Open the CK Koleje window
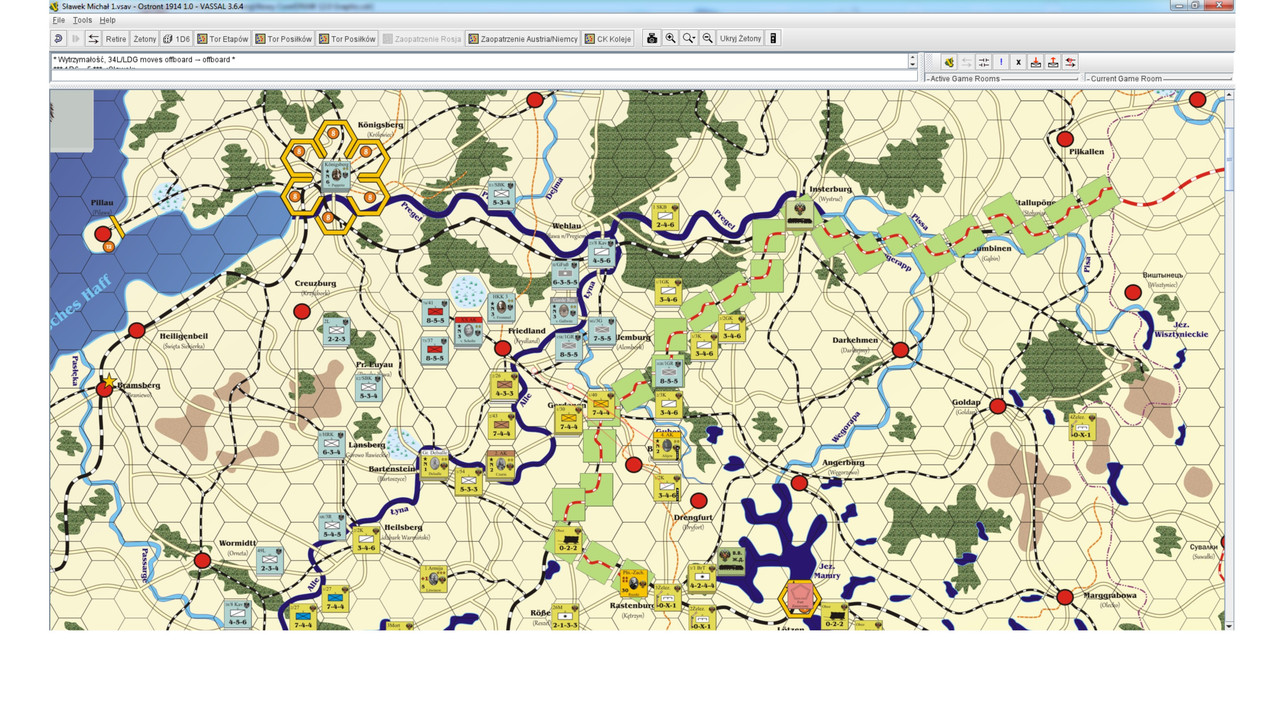Image resolution: width=1280 pixels, height=709 pixels. click(609, 39)
